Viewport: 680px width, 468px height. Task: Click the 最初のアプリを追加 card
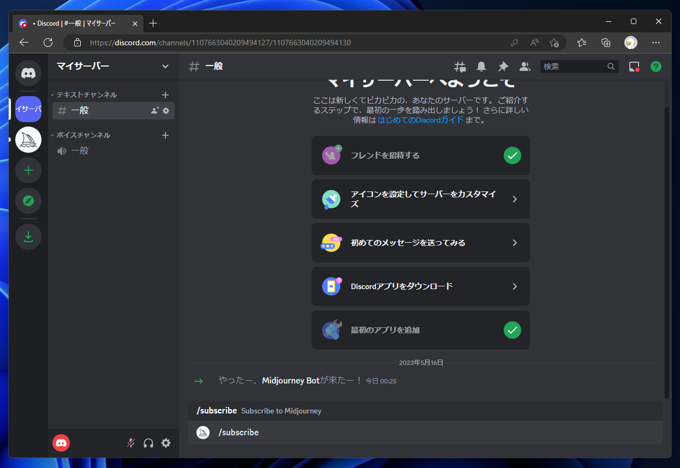coord(421,330)
